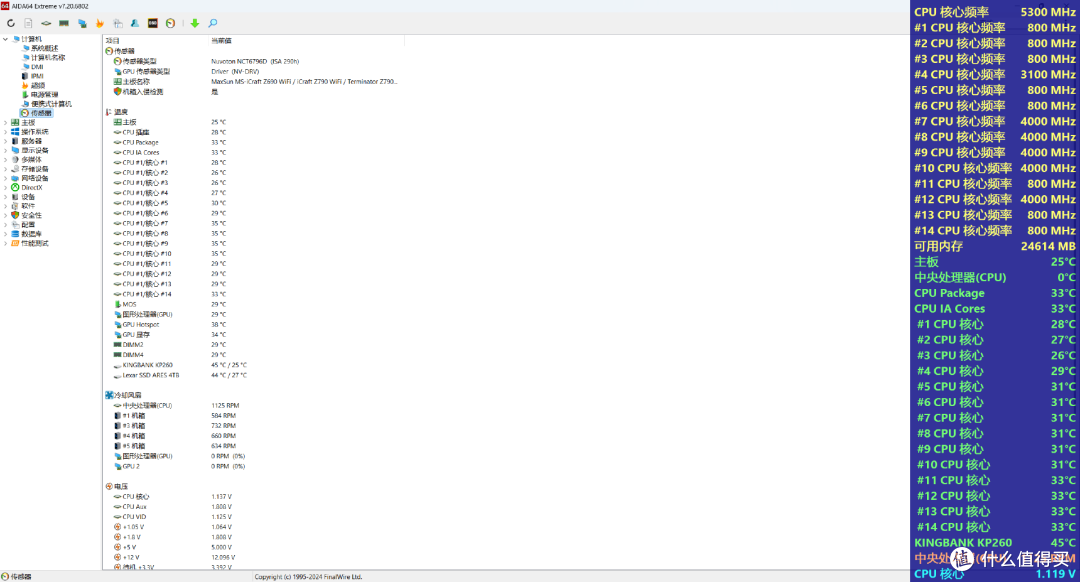Click the 冷却风扇 section fan icon
1080x582 pixels.
[109, 395]
